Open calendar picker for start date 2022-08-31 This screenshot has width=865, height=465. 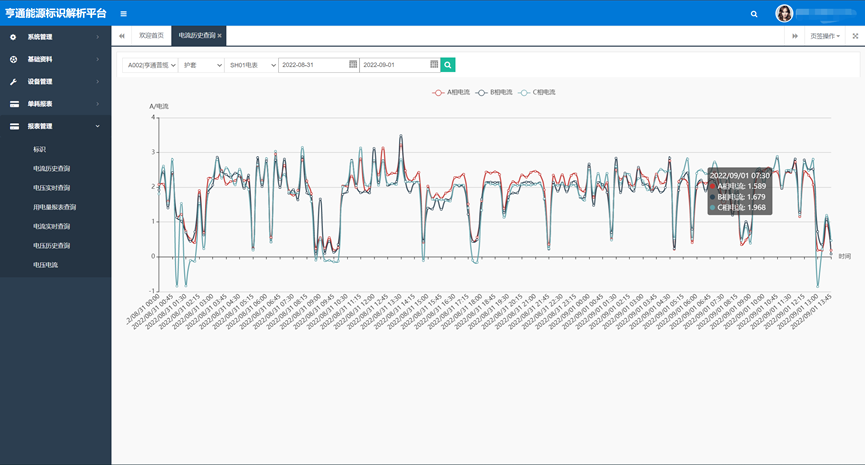353,64
